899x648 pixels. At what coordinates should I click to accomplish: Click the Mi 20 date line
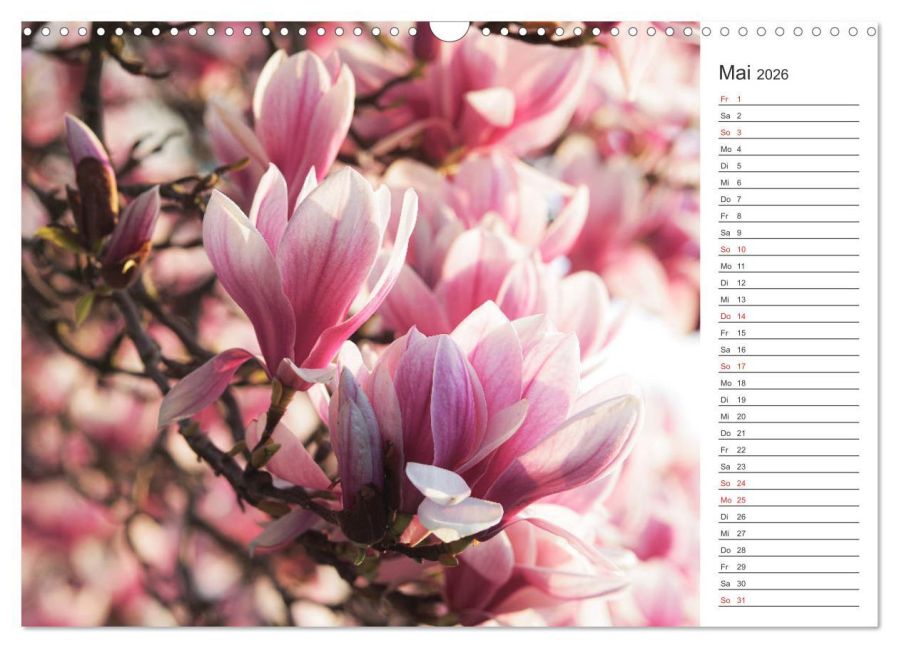789,416
